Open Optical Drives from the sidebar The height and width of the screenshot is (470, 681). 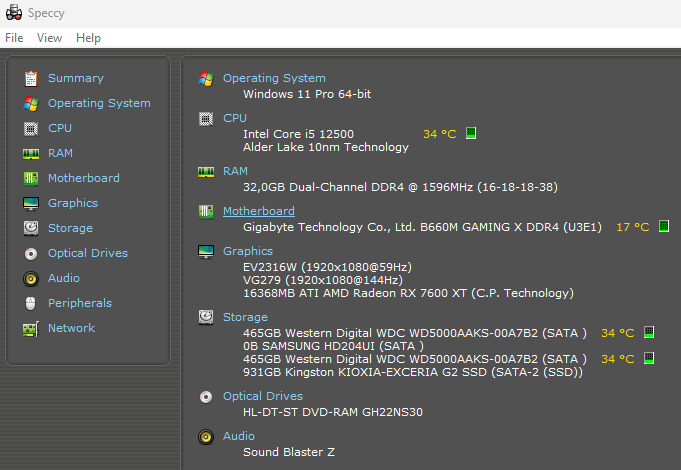[88, 253]
